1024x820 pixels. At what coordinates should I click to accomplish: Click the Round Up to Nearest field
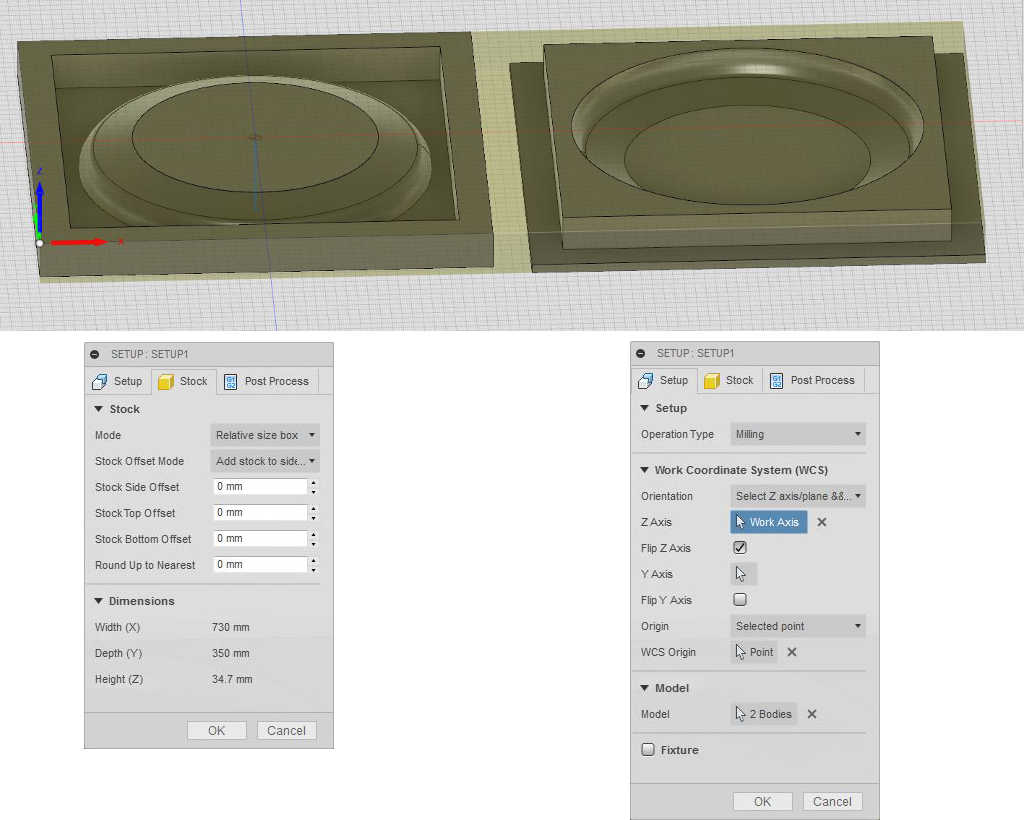tap(260, 565)
